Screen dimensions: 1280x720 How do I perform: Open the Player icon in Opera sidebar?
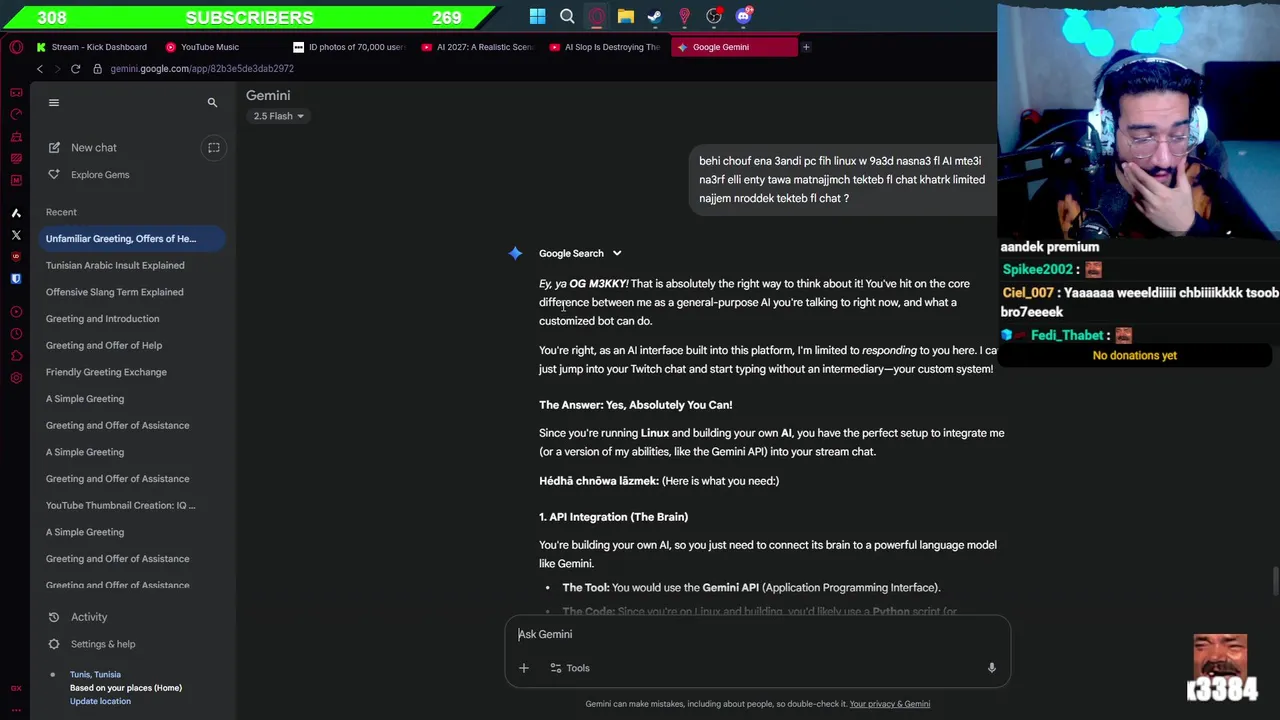click(16, 312)
